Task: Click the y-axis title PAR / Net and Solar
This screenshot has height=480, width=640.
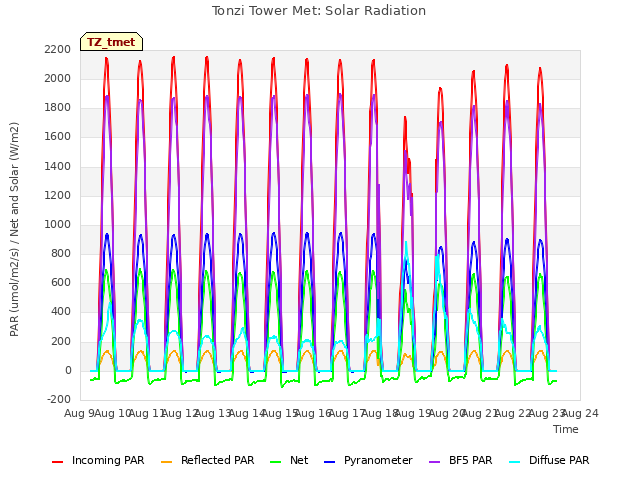Action: click(x=14, y=229)
